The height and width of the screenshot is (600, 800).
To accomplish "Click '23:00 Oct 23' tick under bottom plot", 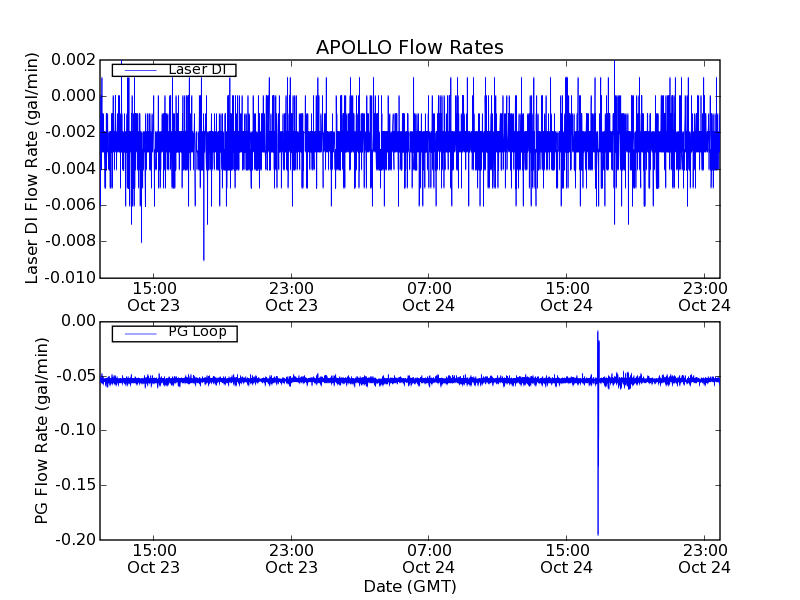I will 292,558.
